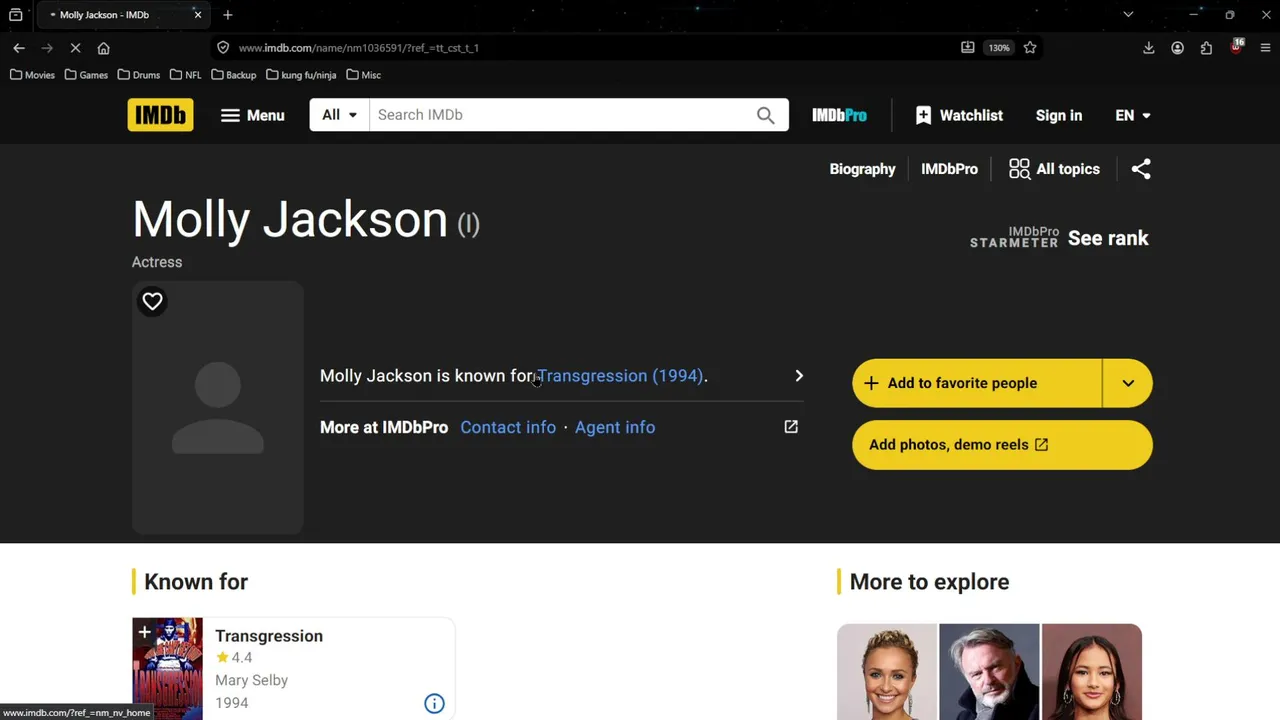Click the IMDb logo
The width and height of the screenshot is (1280, 720).
[x=160, y=115]
